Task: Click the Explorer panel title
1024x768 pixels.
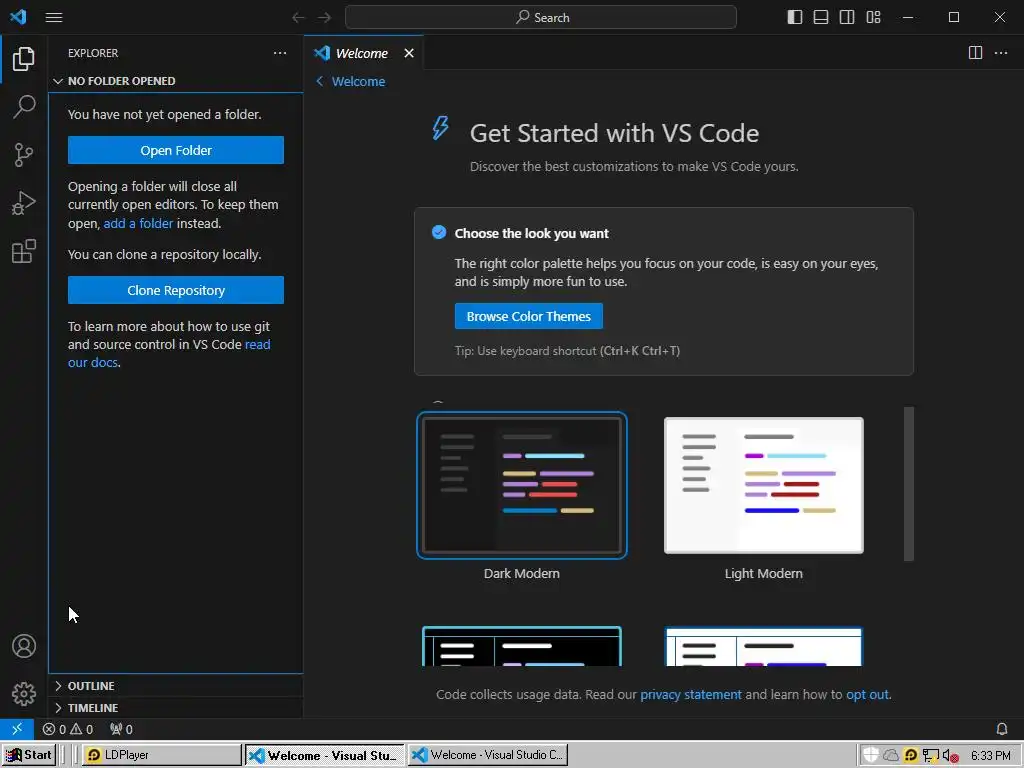Action: pyautogui.click(x=93, y=53)
